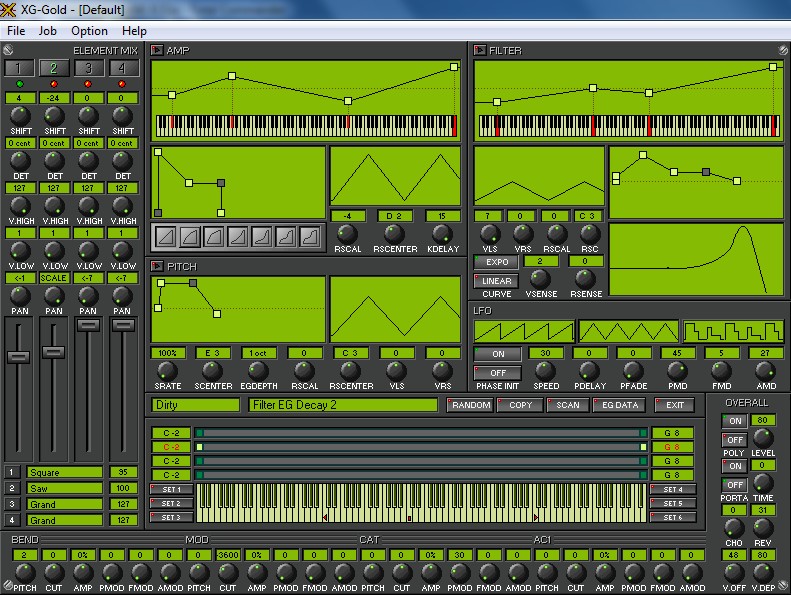Toggle the green LED under element 1
Screen dimensions: 791x595
20,84
